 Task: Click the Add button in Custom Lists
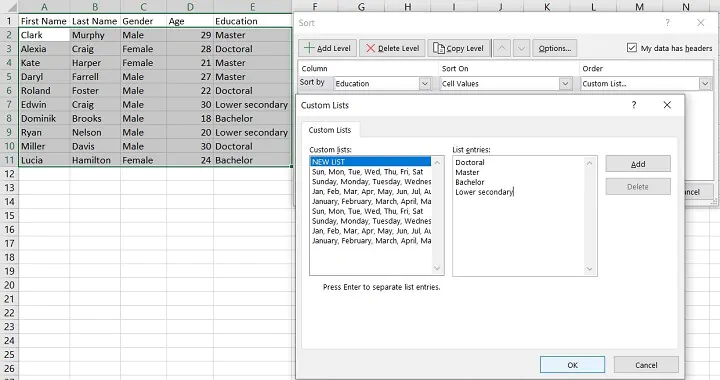coord(638,164)
